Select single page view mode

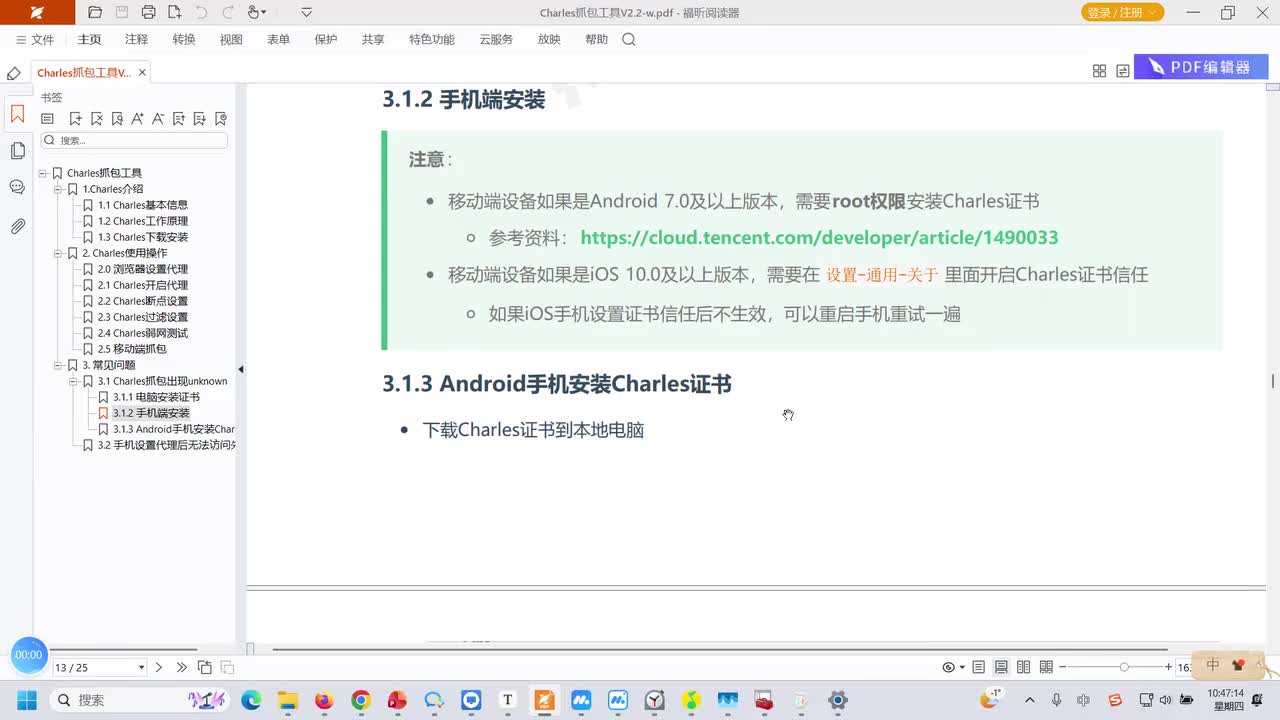pyautogui.click(x=979, y=667)
